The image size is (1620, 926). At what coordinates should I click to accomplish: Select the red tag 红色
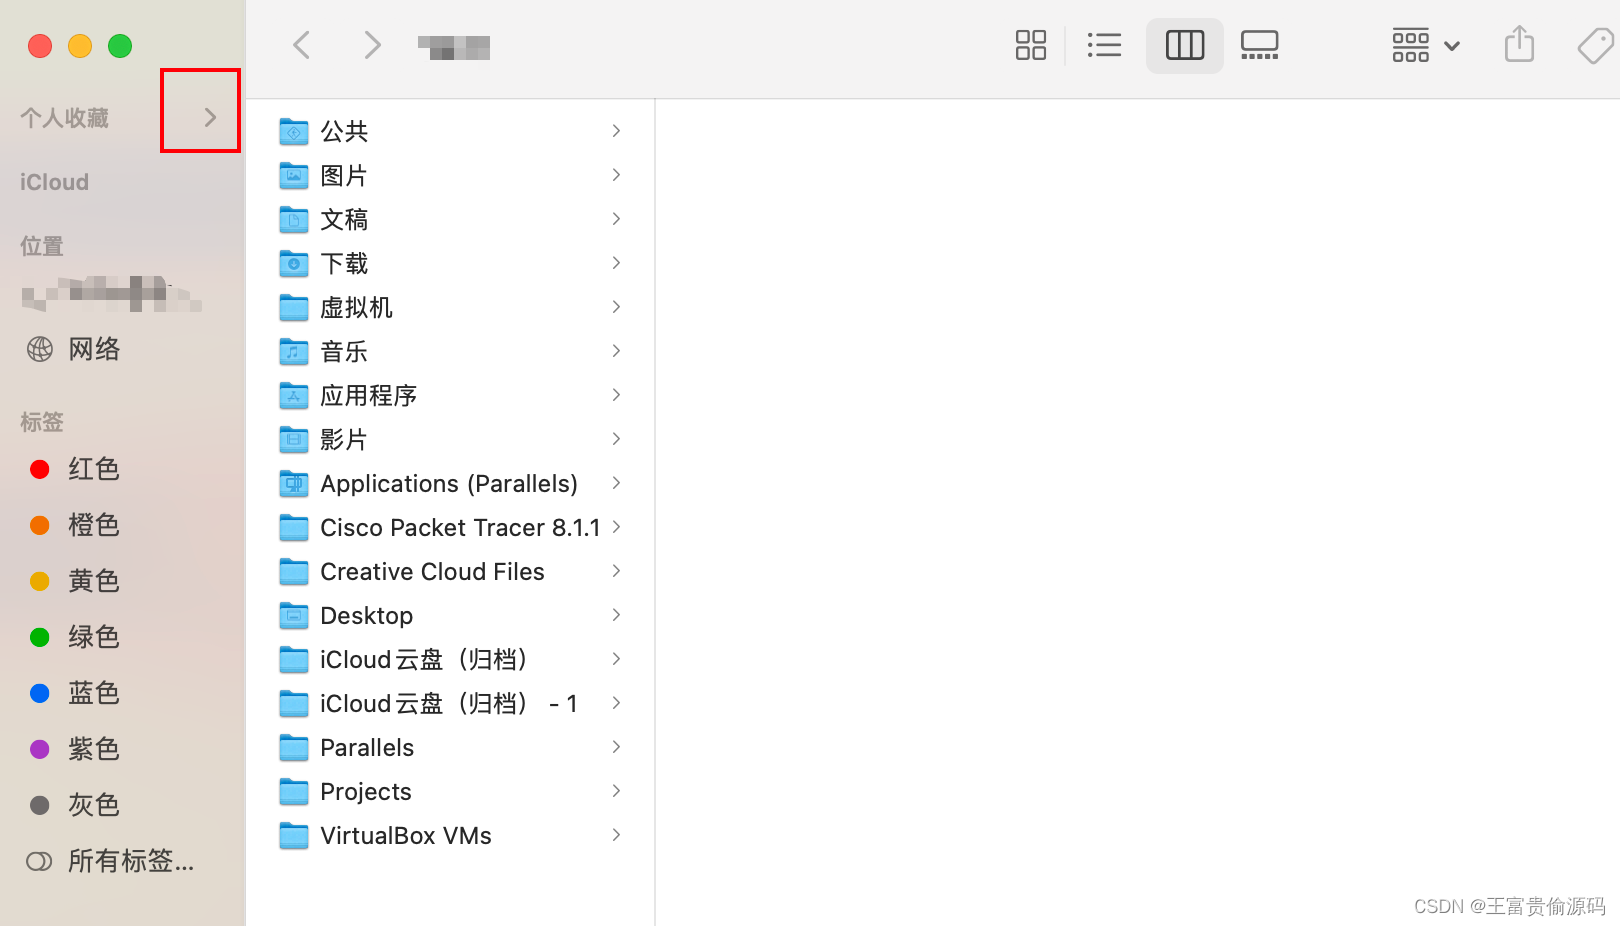[x=94, y=469]
